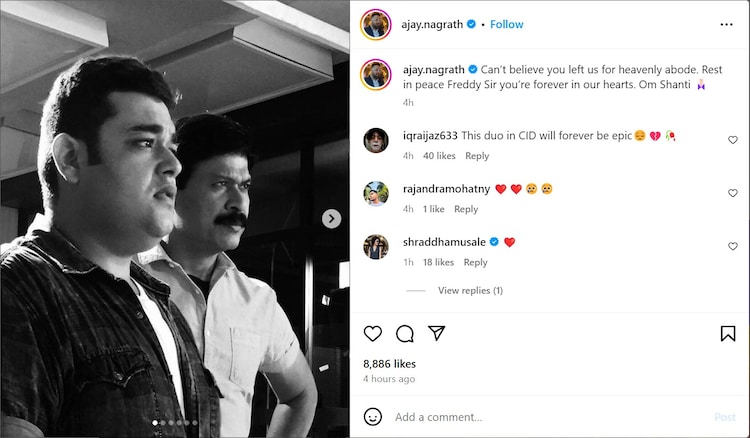
Task: View the 8,886 likes list
Action: coord(390,364)
